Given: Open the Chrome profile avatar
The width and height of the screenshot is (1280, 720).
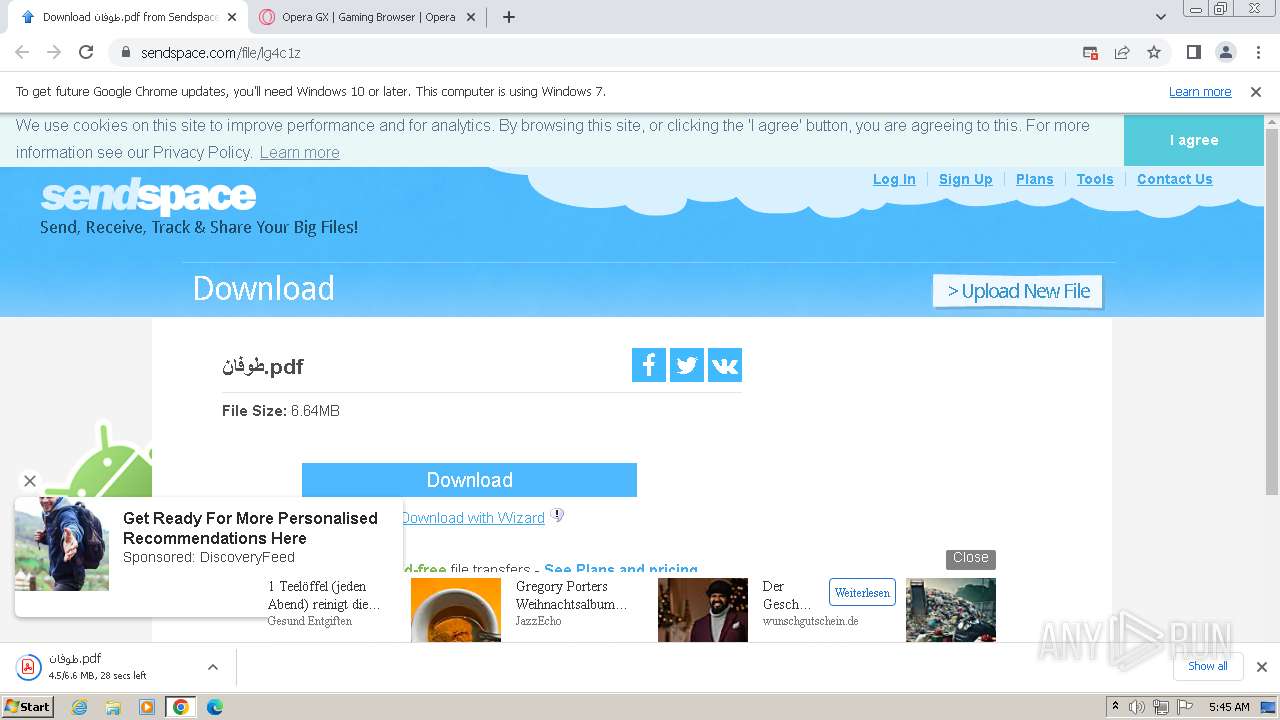Looking at the screenshot, I should coord(1226,52).
